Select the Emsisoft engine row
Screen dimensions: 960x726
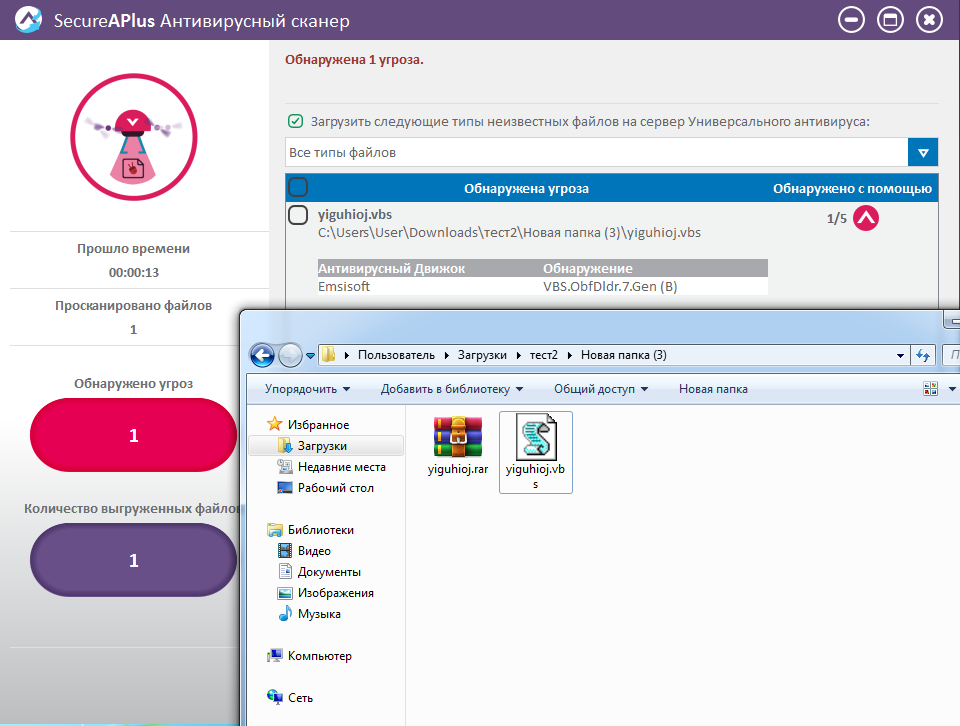click(542, 286)
